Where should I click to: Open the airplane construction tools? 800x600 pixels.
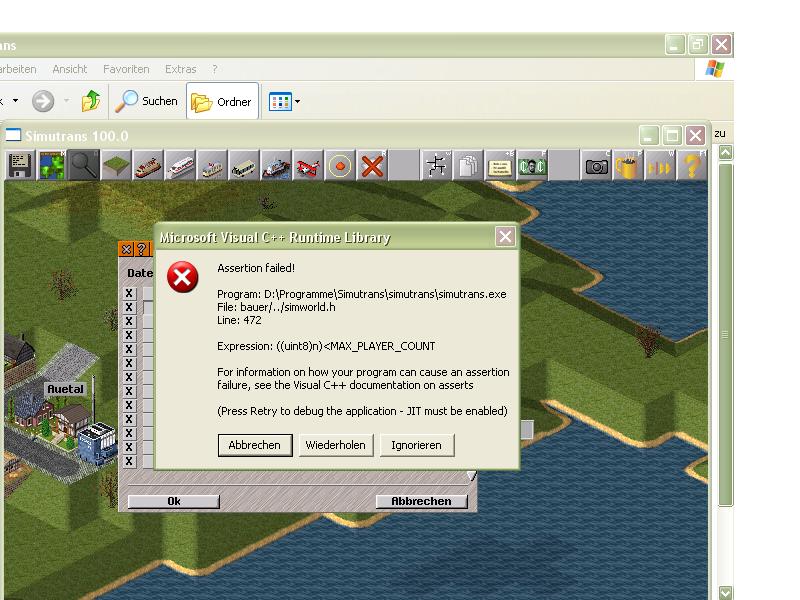pyautogui.click(x=308, y=166)
